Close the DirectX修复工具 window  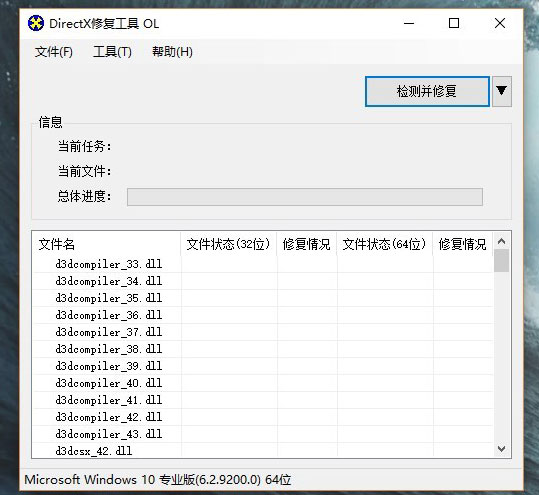pos(500,23)
